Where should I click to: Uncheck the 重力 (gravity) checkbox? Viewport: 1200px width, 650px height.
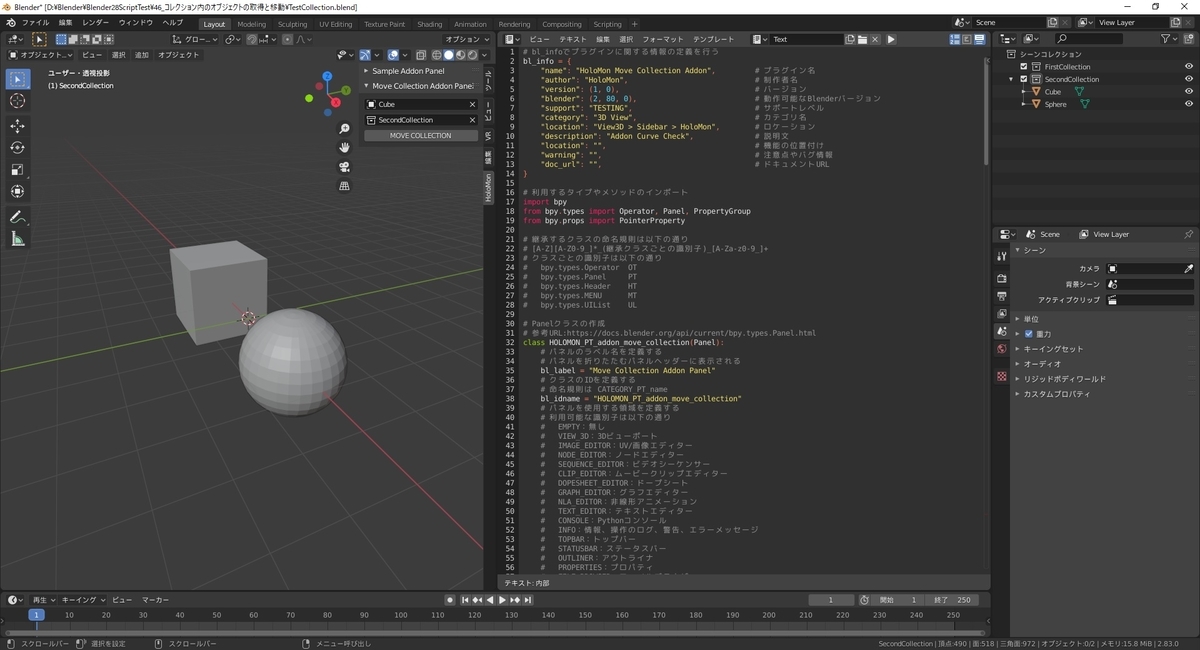pyautogui.click(x=1028, y=334)
